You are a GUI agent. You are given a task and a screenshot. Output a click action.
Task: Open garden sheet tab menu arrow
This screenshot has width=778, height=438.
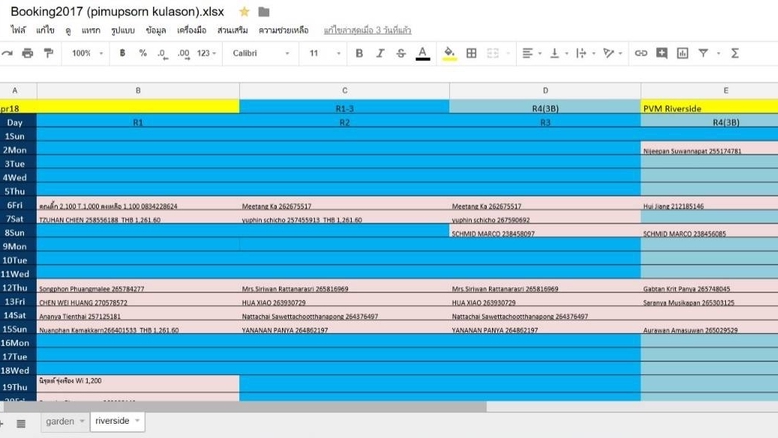(x=82, y=421)
